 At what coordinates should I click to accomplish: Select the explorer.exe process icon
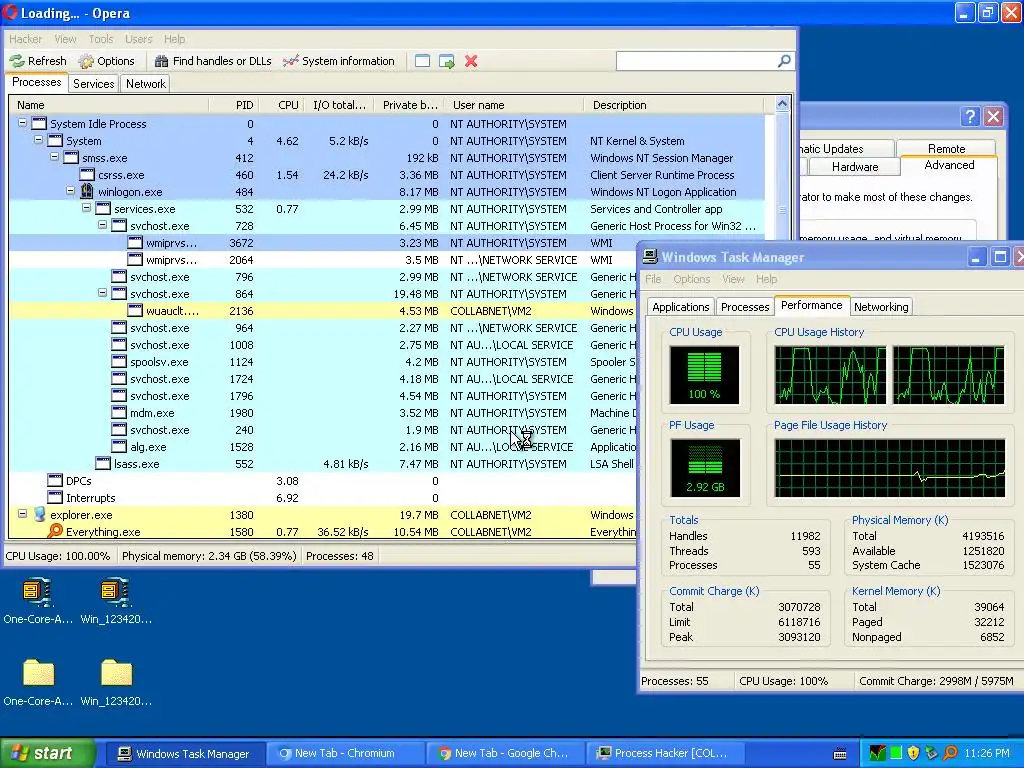click(x=39, y=515)
